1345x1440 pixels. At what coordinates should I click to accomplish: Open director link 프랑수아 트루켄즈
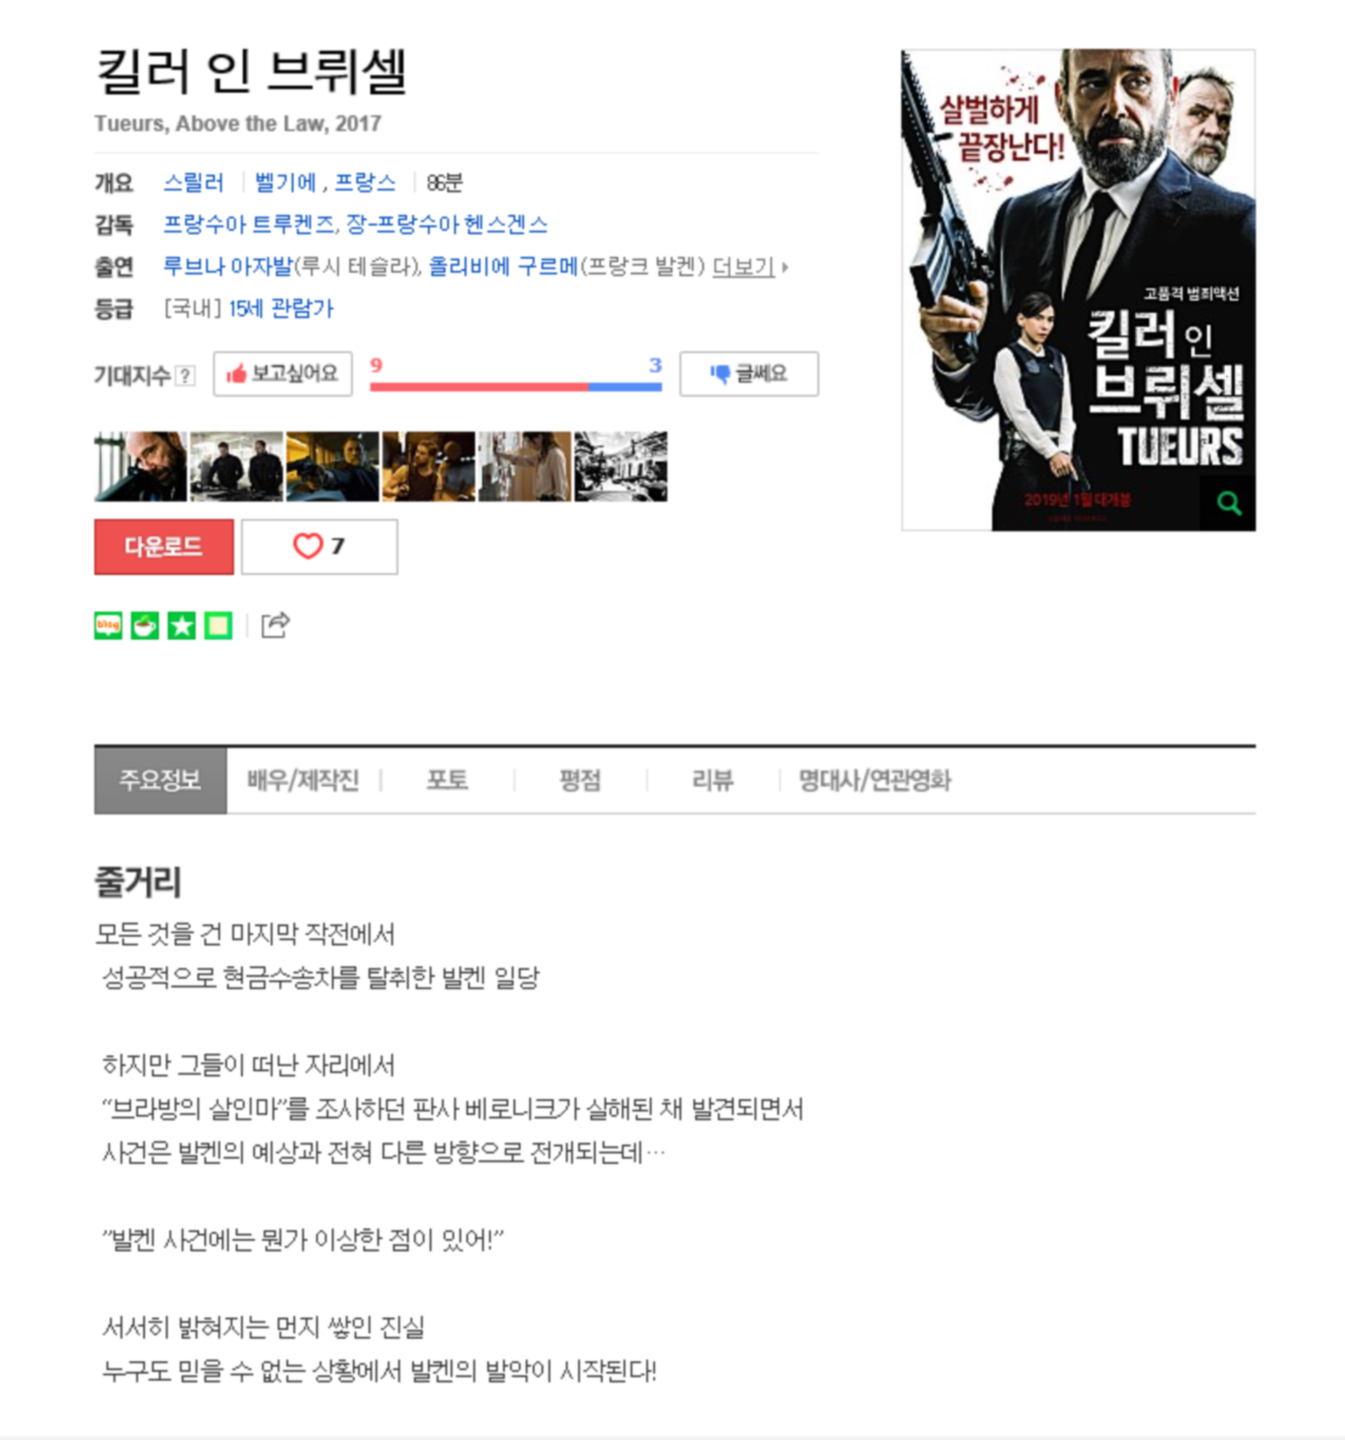point(249,225)
